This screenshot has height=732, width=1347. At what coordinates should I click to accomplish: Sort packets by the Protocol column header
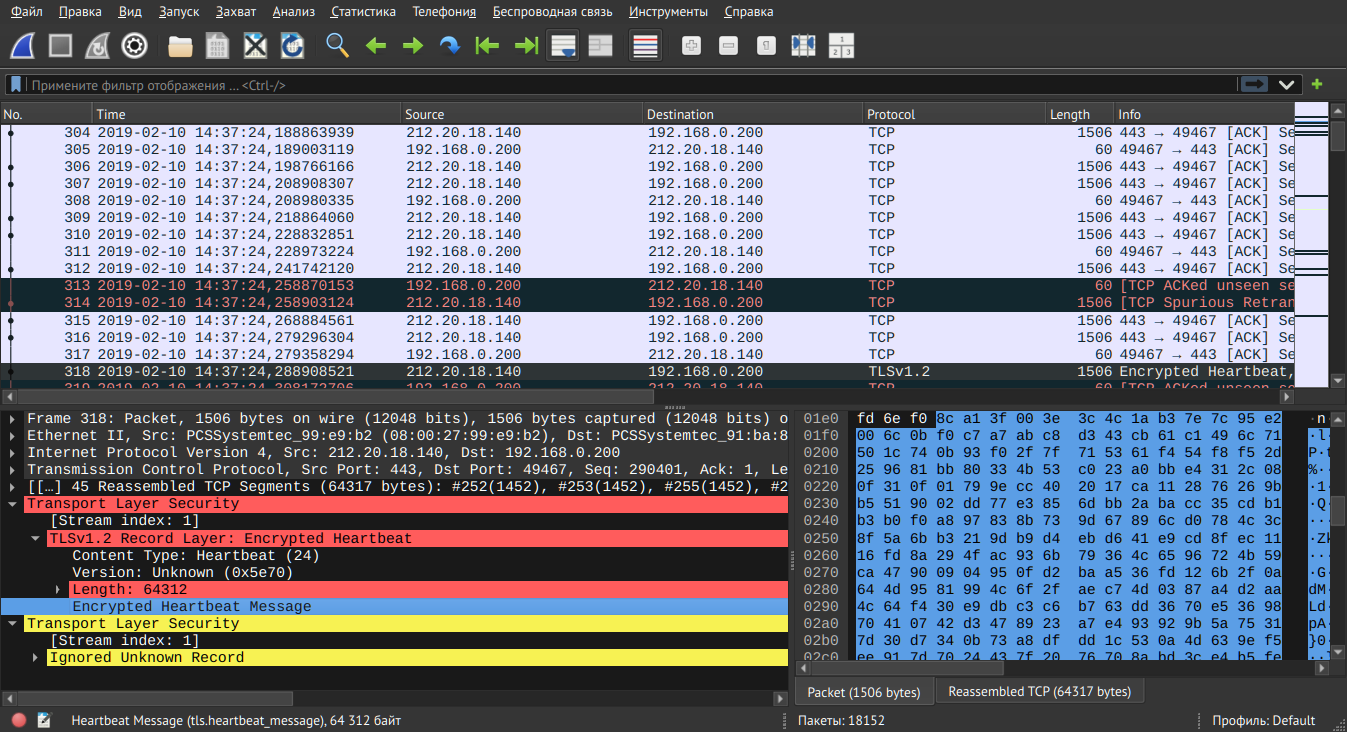click(x=954, y=114)
